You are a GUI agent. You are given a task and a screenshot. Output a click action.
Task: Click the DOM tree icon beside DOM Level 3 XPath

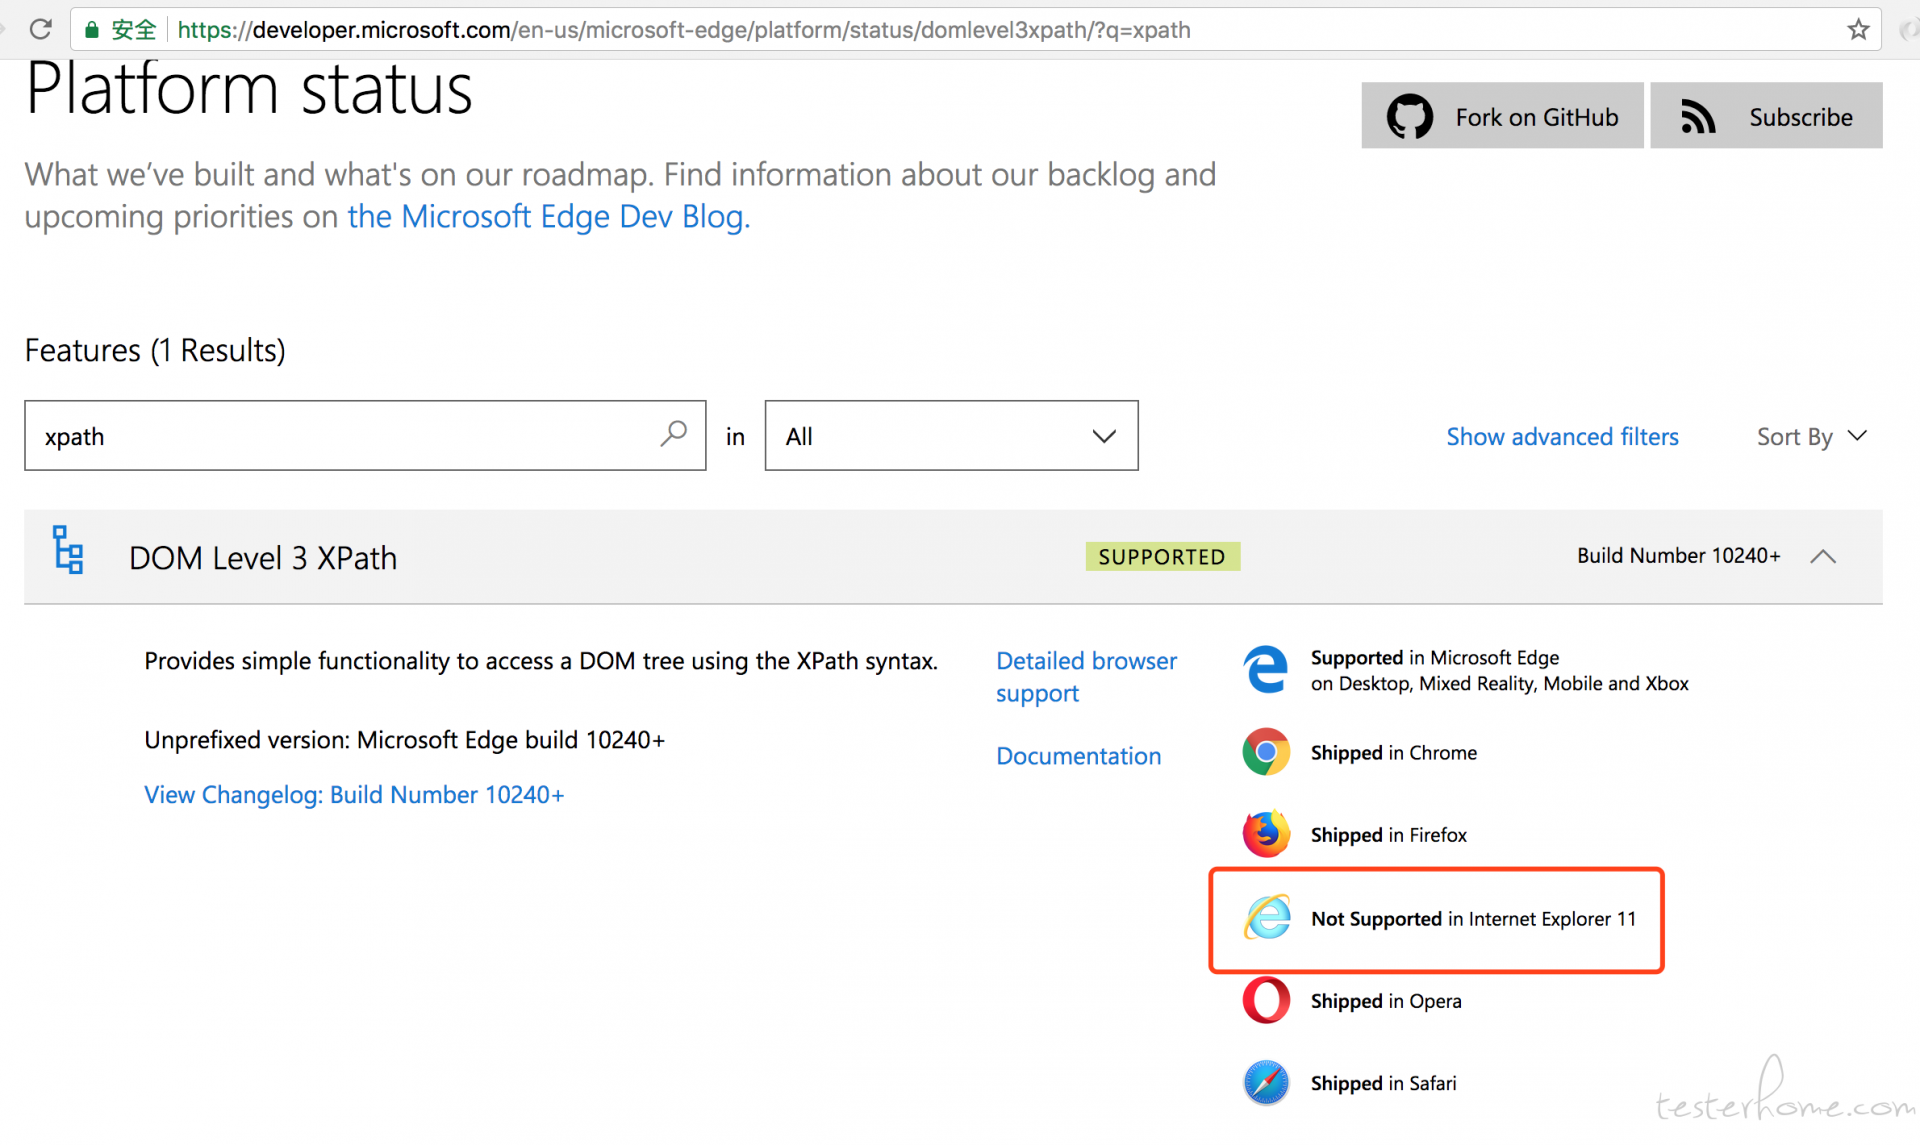[x=68, y=550]
